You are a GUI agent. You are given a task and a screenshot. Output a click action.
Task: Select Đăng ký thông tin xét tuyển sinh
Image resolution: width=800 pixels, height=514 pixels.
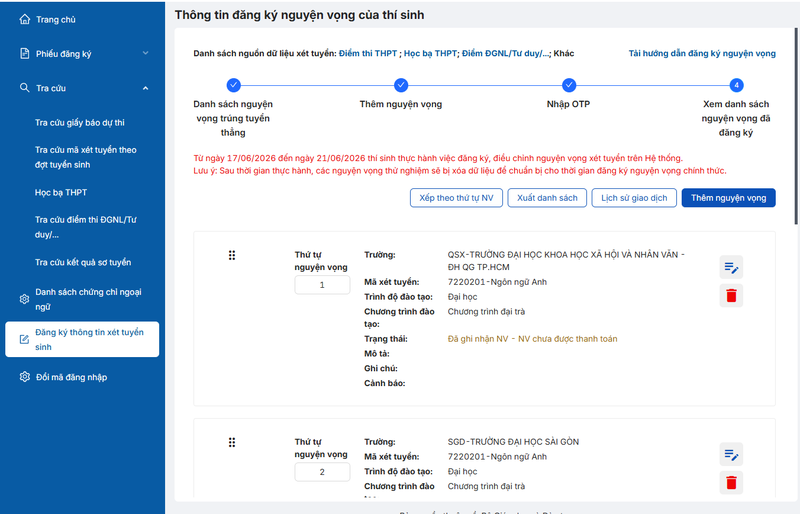(x=82, y=339)
